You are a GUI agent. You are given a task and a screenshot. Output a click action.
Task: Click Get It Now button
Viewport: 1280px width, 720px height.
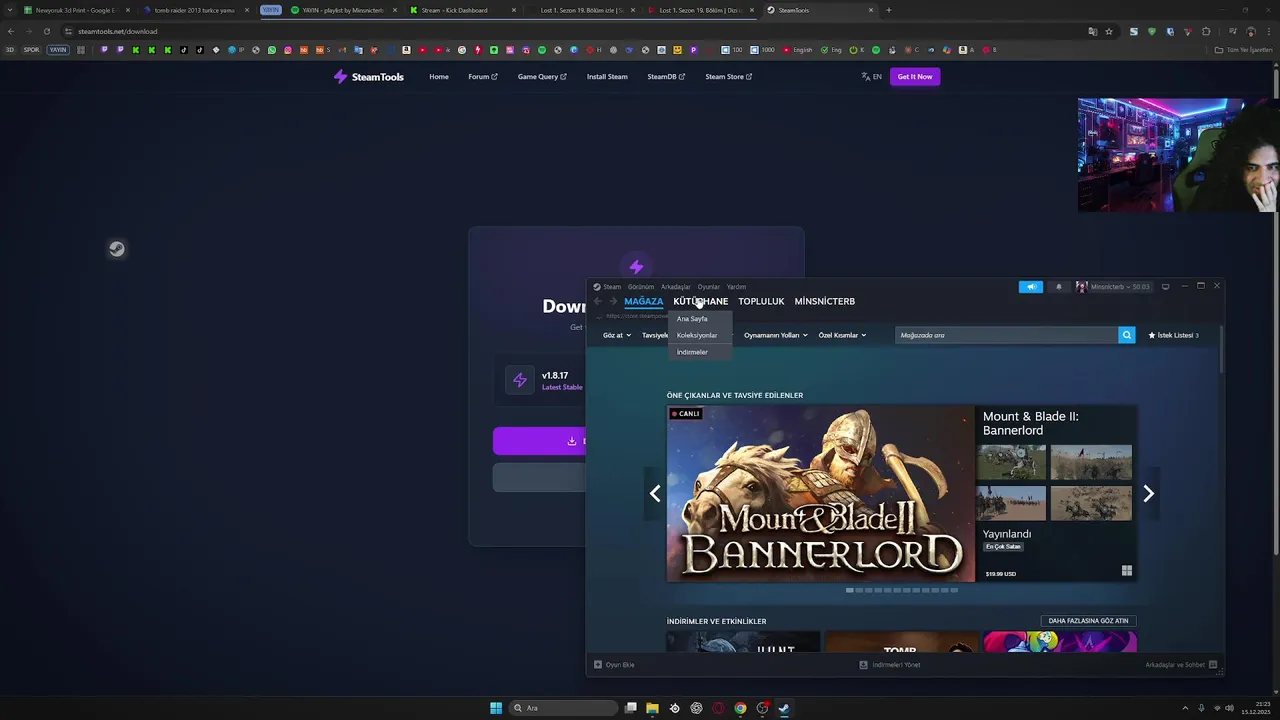[x=915, y=77]
